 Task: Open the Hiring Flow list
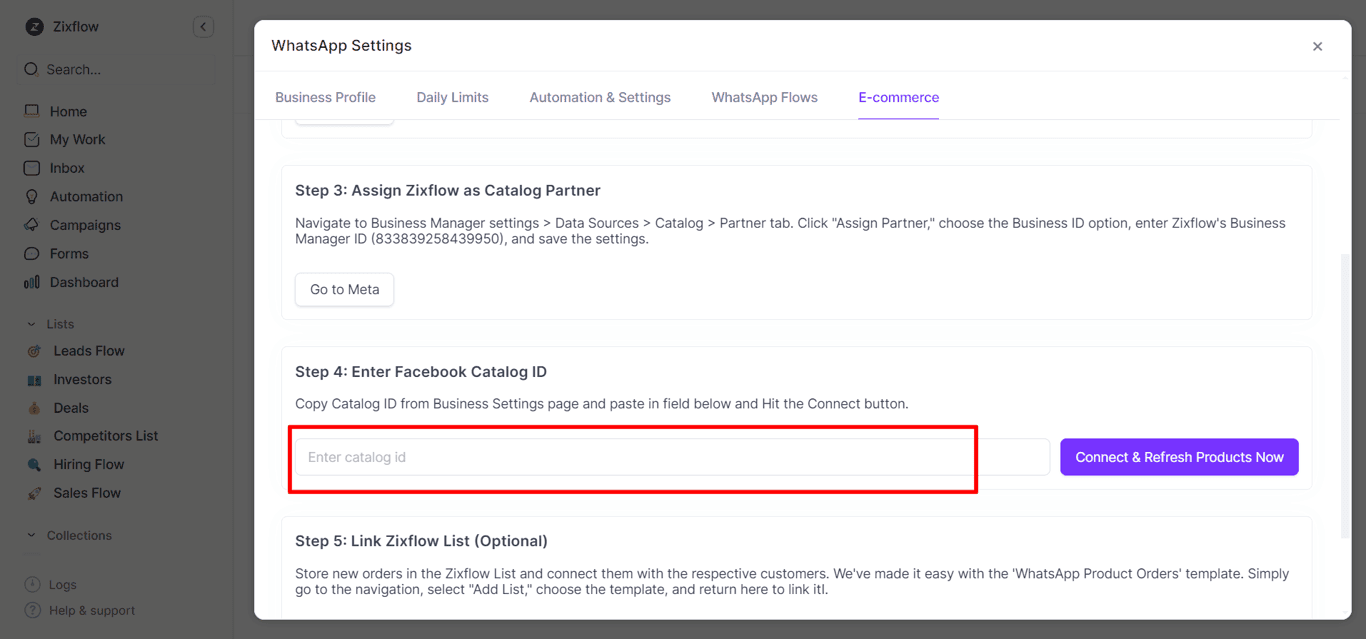[x=33, y=463]
